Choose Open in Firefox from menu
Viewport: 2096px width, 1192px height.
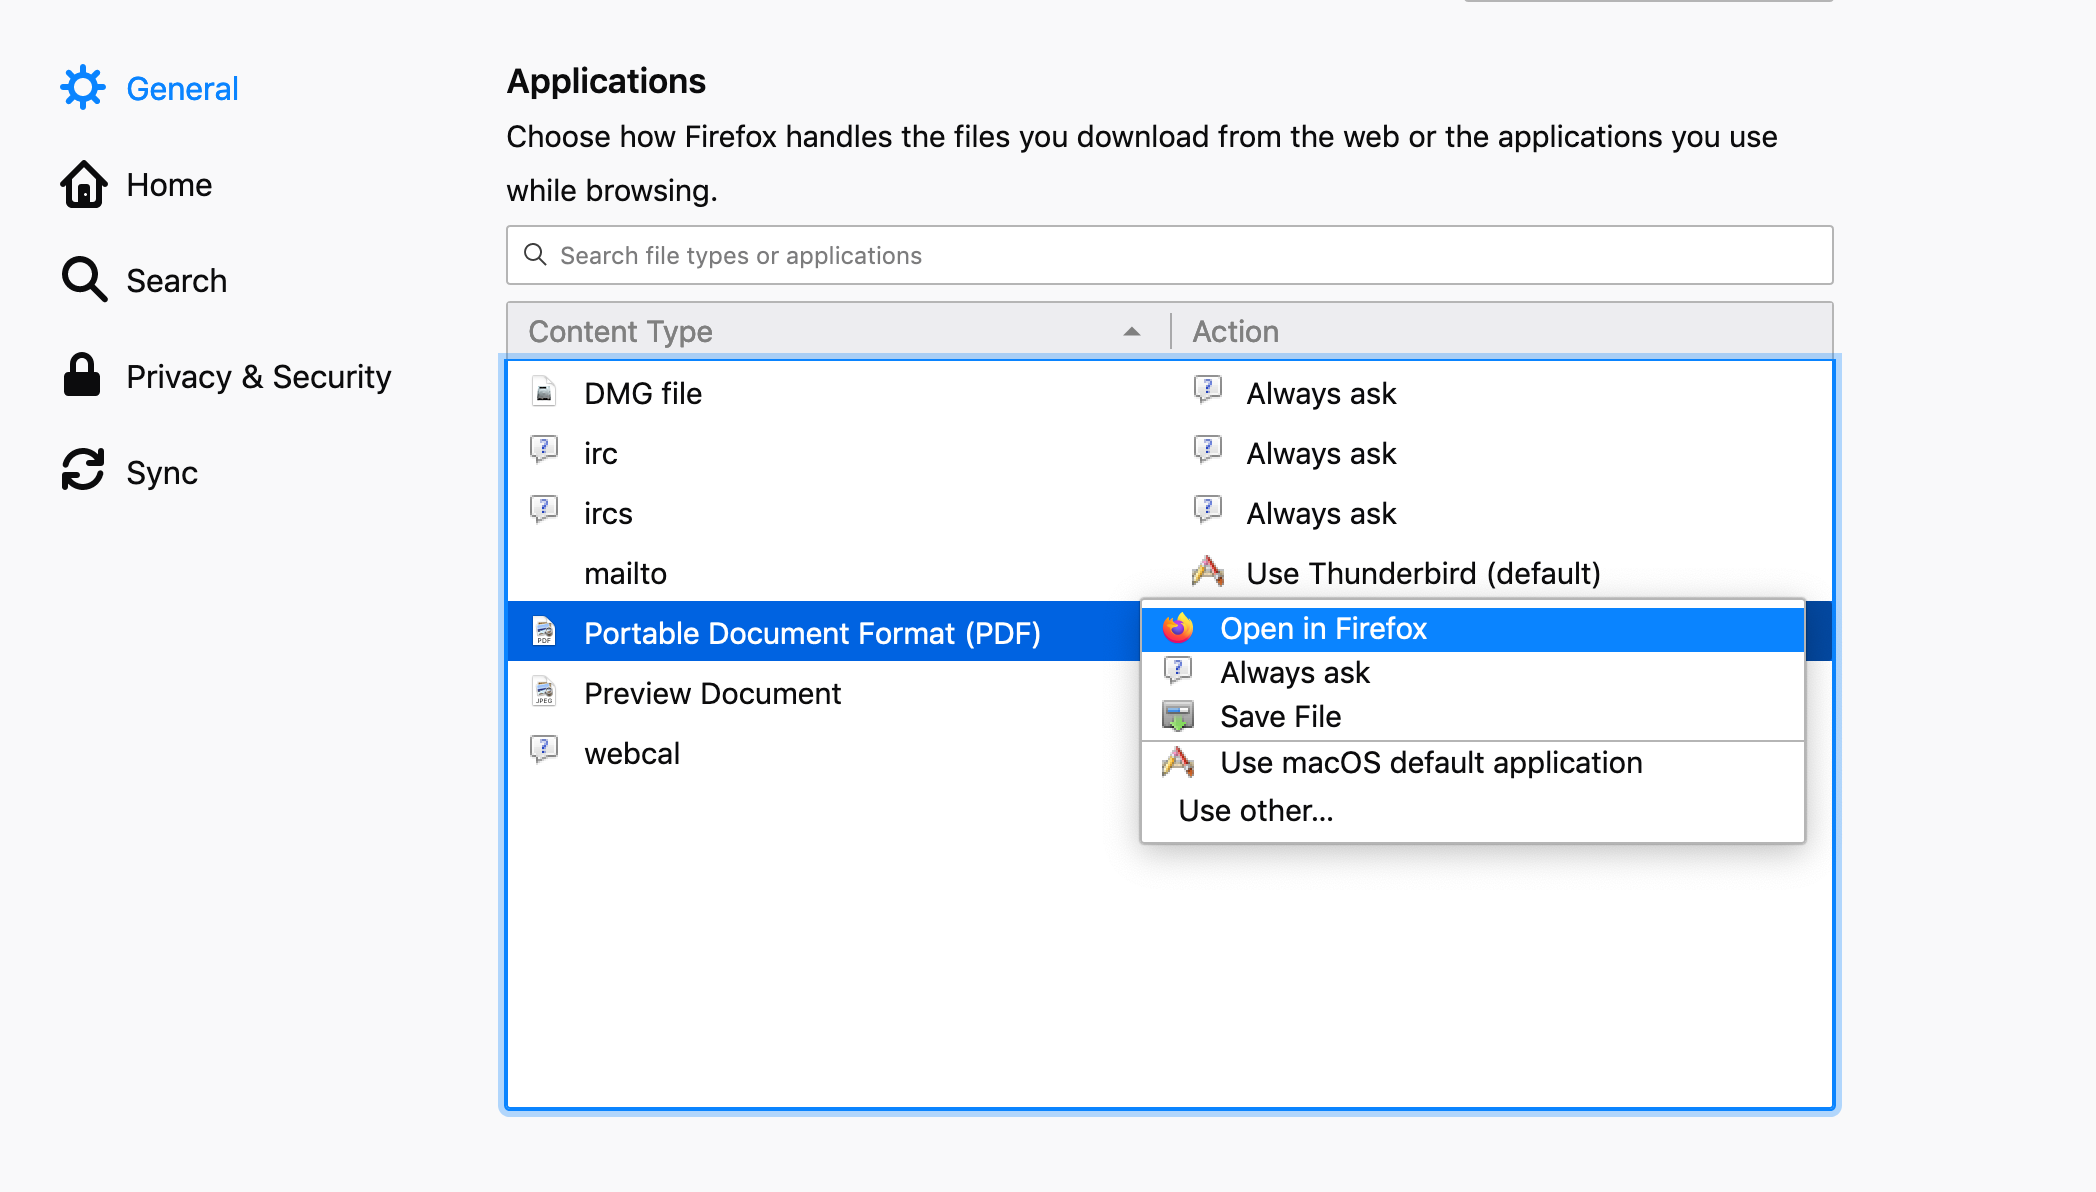(x=1473, y=629)
